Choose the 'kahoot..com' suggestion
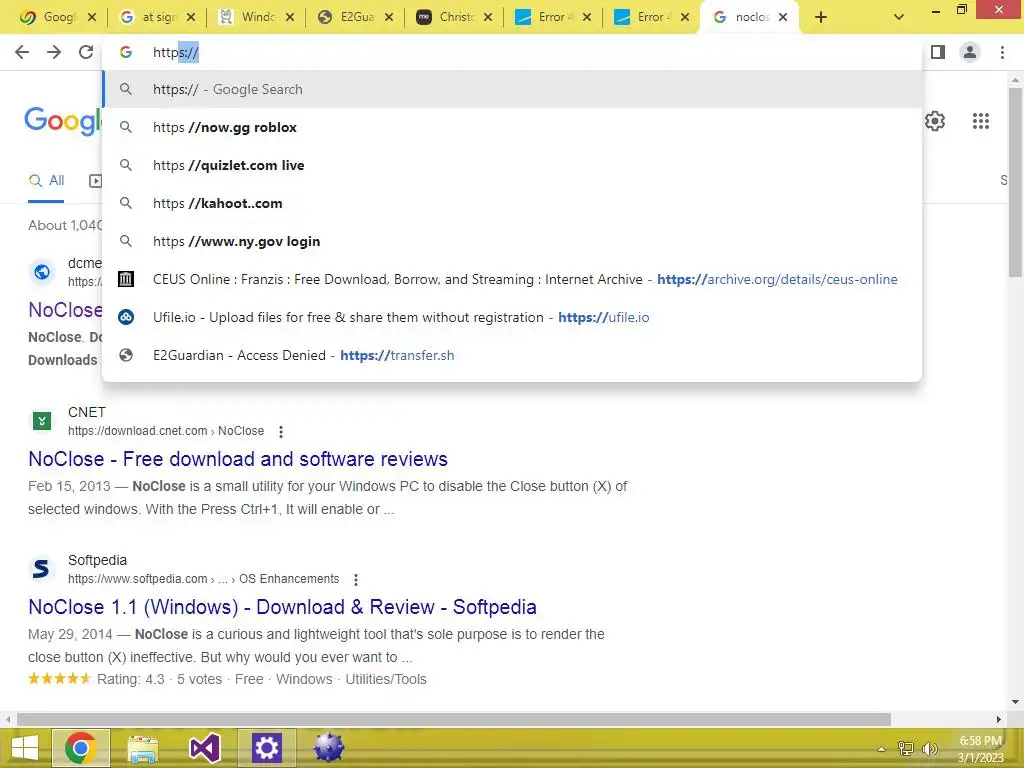This screenshot has height=768, width=1024. [513, 203]
